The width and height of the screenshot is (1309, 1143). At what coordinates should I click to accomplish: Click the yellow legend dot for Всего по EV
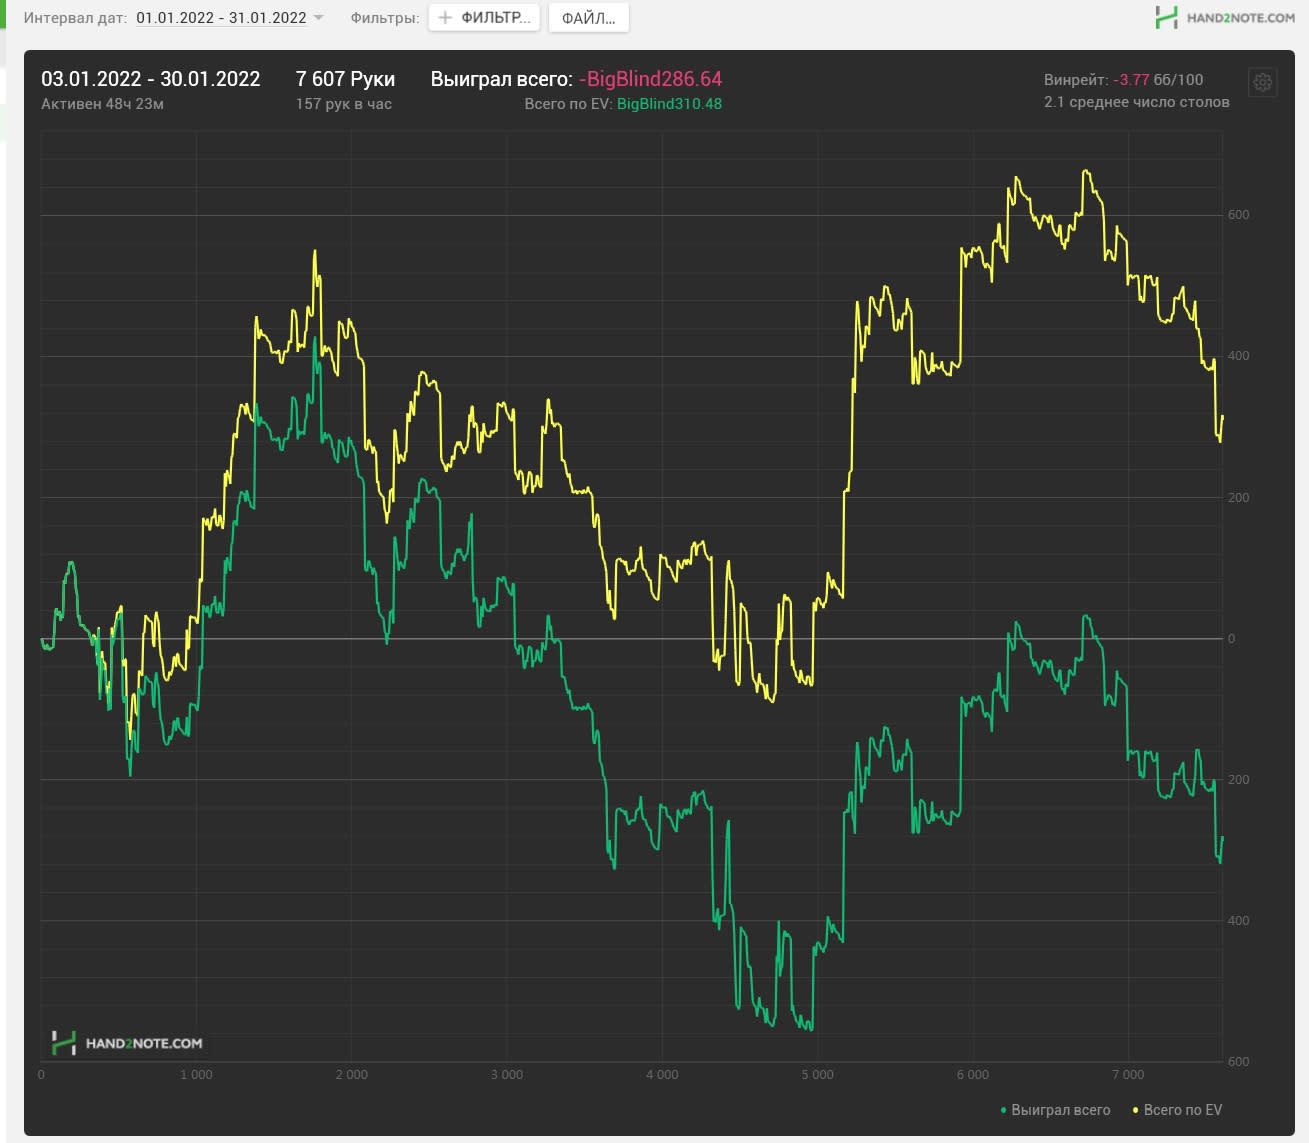coord(1135,1110)
